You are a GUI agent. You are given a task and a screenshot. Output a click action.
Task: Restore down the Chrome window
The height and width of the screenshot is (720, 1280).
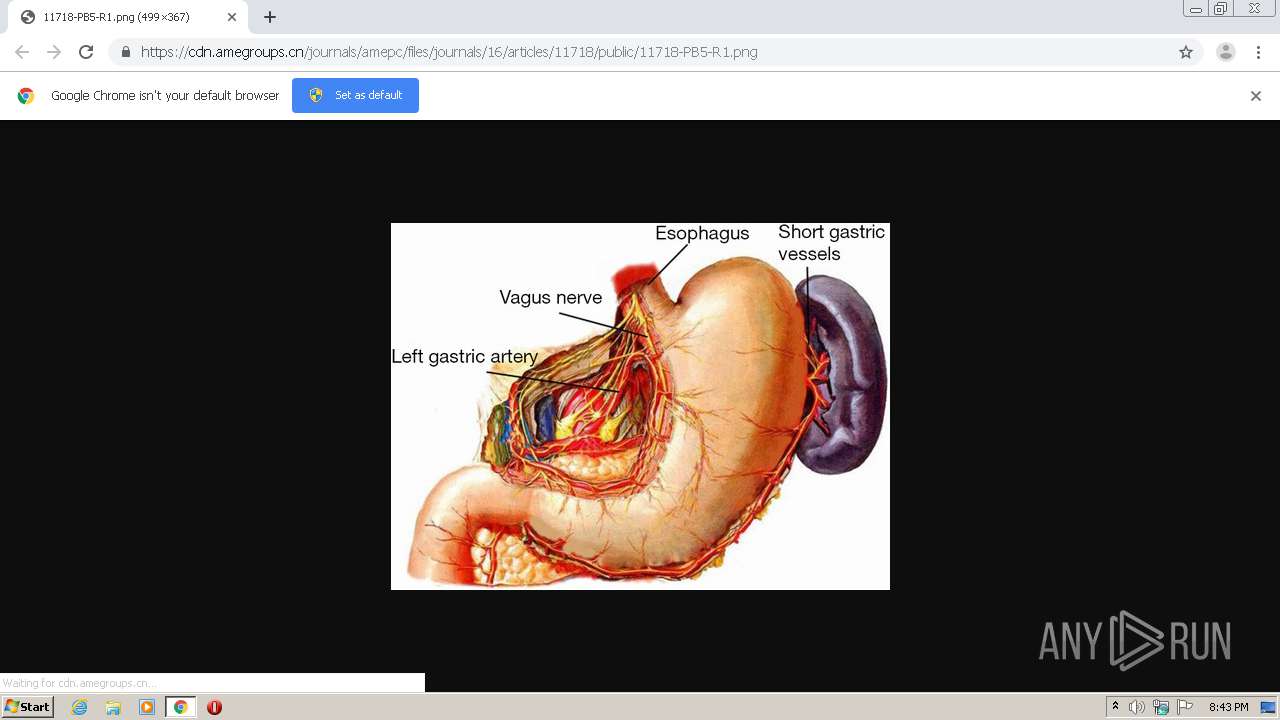point(1221,8)
